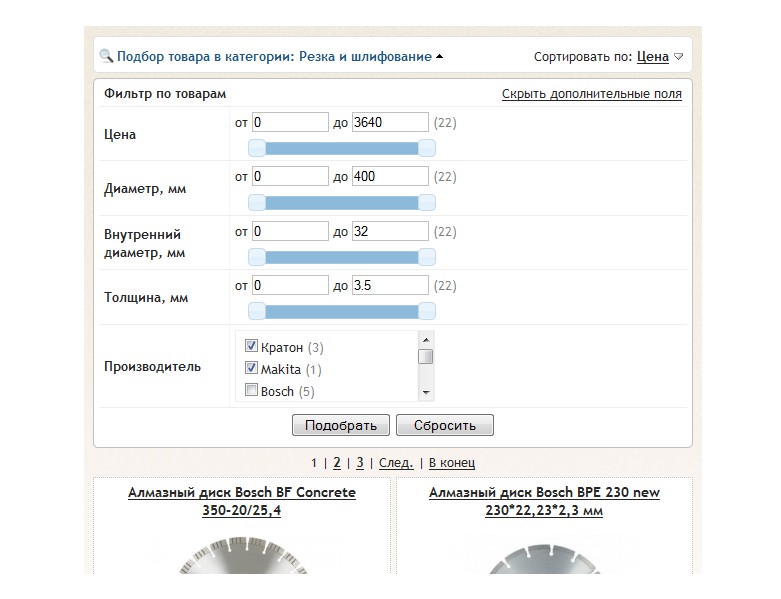This screenshot has height=599, width=781.
Task: Click the magnifier icon beside Подбор товара
Action: [106, 57]
